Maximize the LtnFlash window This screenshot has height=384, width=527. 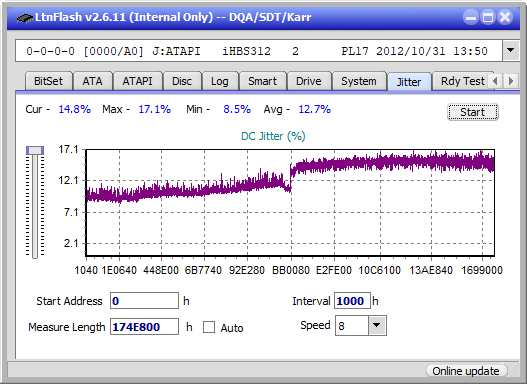[x=488, y=17]
